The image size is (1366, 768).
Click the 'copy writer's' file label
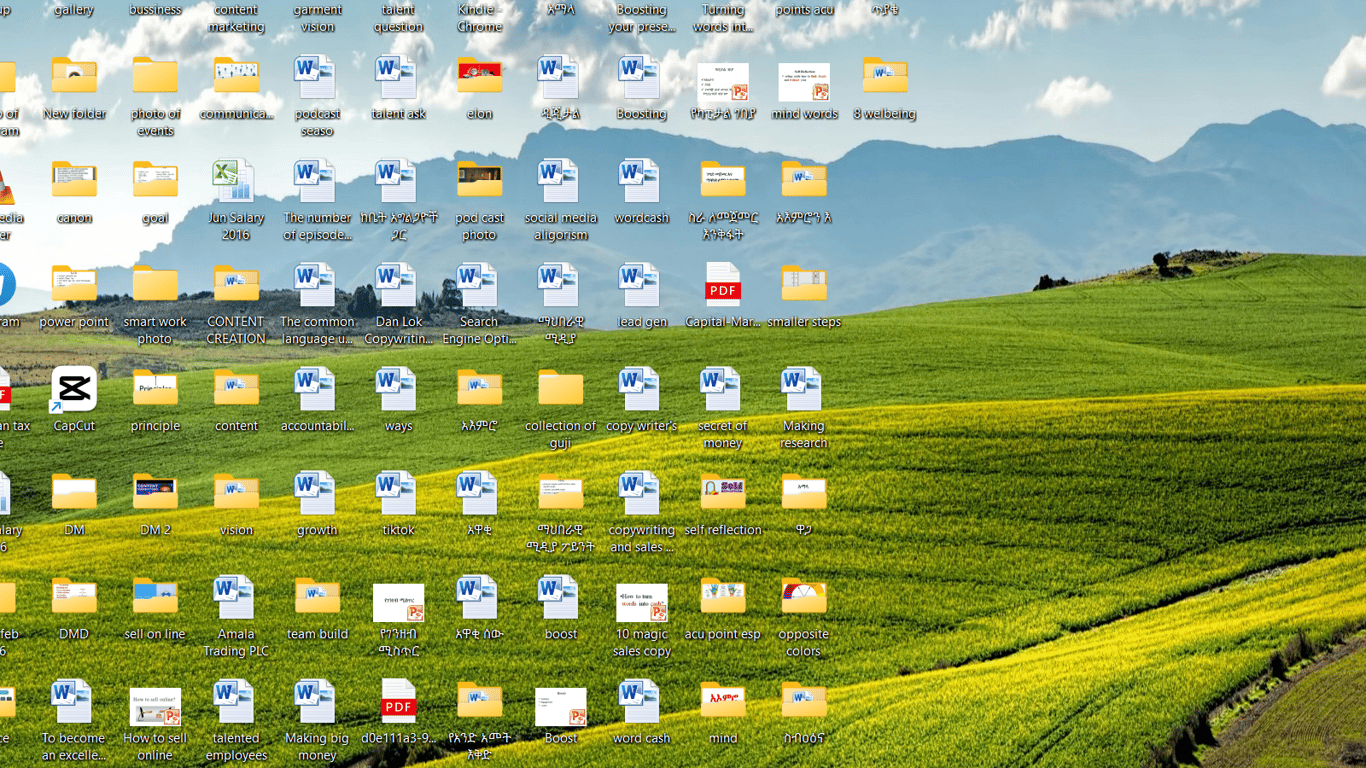click(642, 426)
